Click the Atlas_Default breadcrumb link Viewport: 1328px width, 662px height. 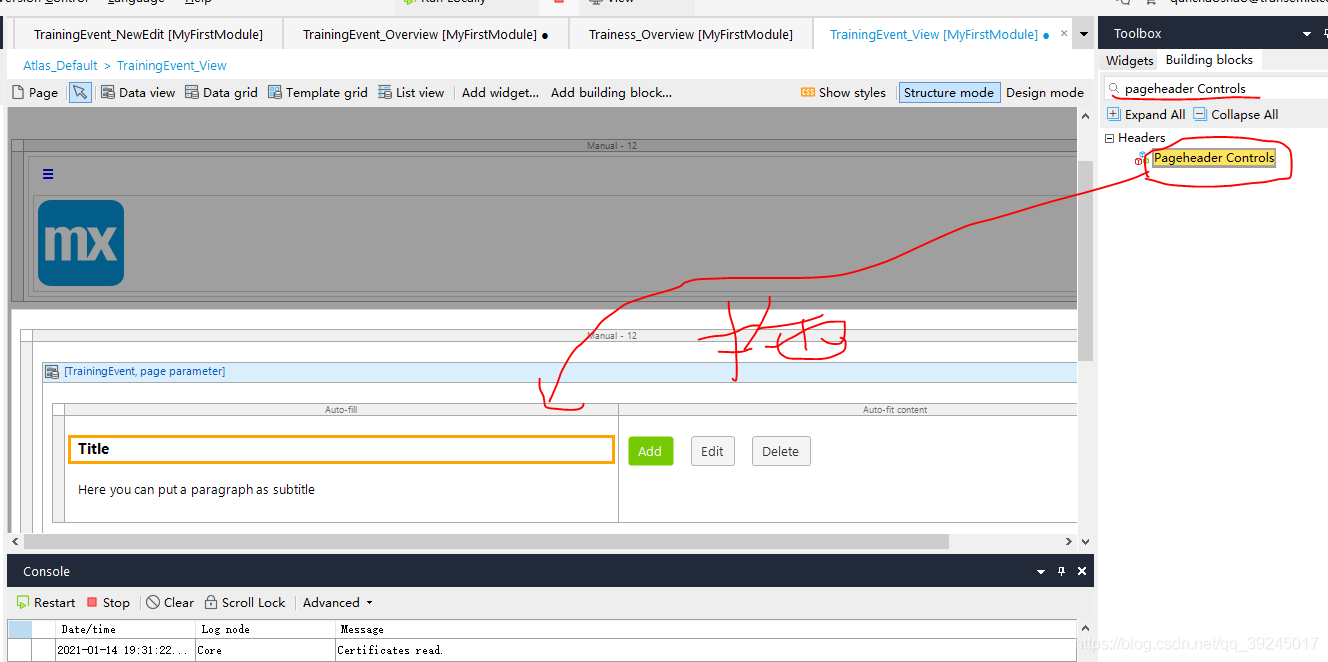60,66
